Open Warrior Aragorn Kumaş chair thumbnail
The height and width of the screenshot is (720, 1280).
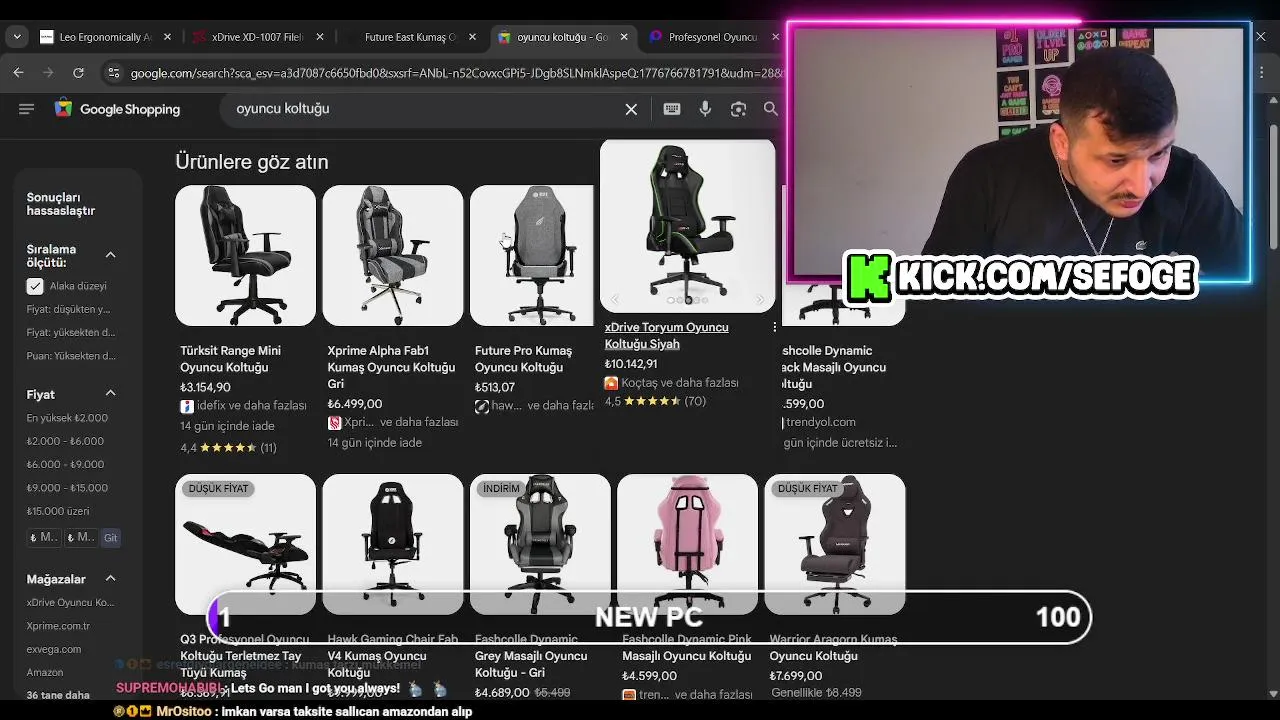coord(835,544)
